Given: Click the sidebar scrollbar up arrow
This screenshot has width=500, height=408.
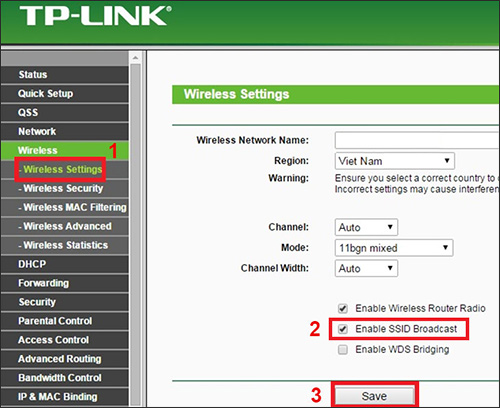Looking at the screenshot, I should pyautogui.click(x=135, y=58).
